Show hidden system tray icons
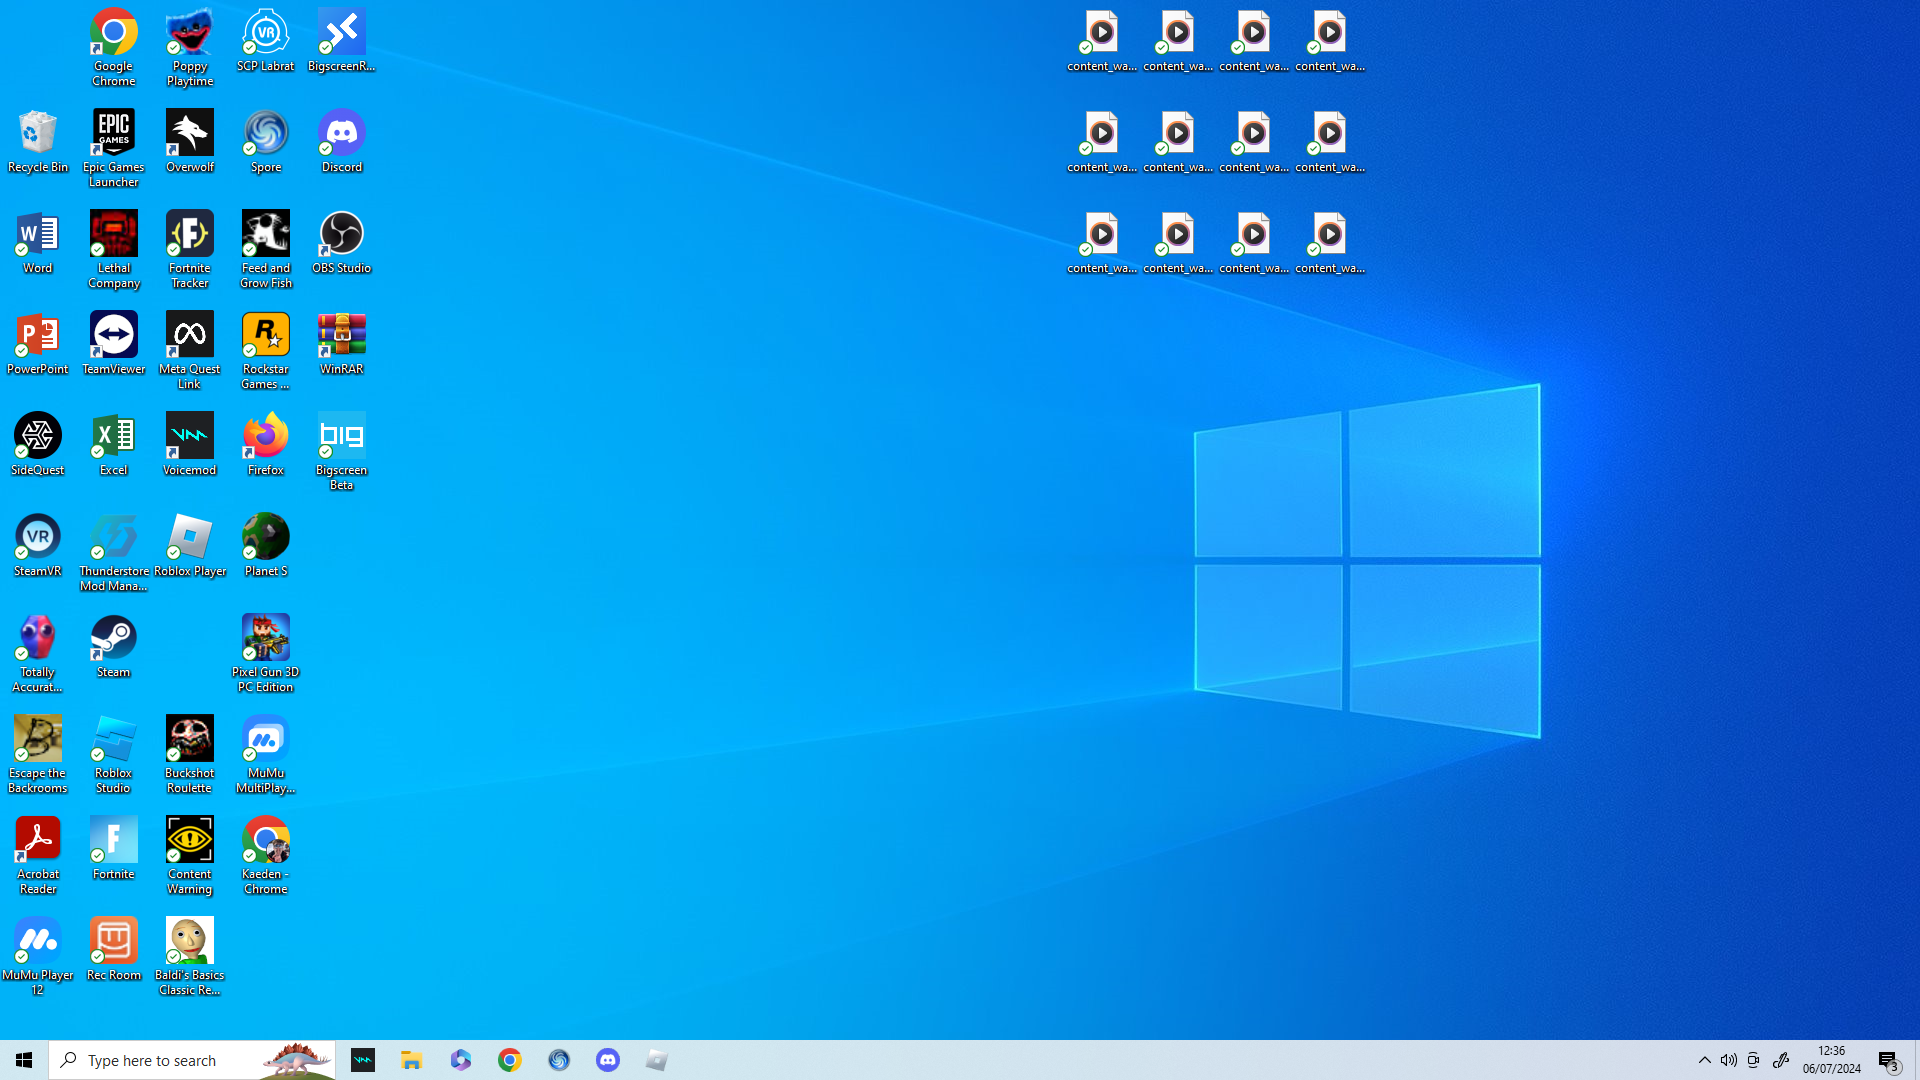Screen dimensions: 1920x1080 coord(1705,1060)
